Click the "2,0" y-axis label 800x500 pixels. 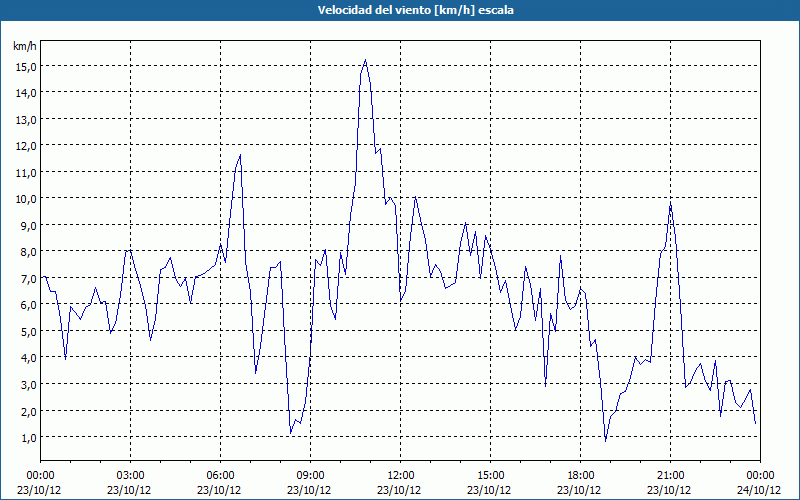(29, 411)
